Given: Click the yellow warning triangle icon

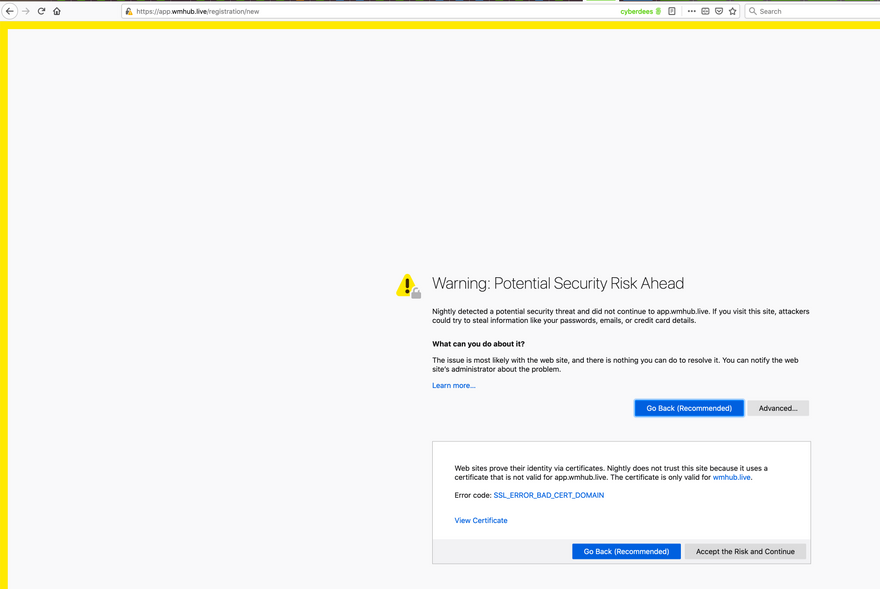Looking at the screenshot, I should (x=408, y=286).
